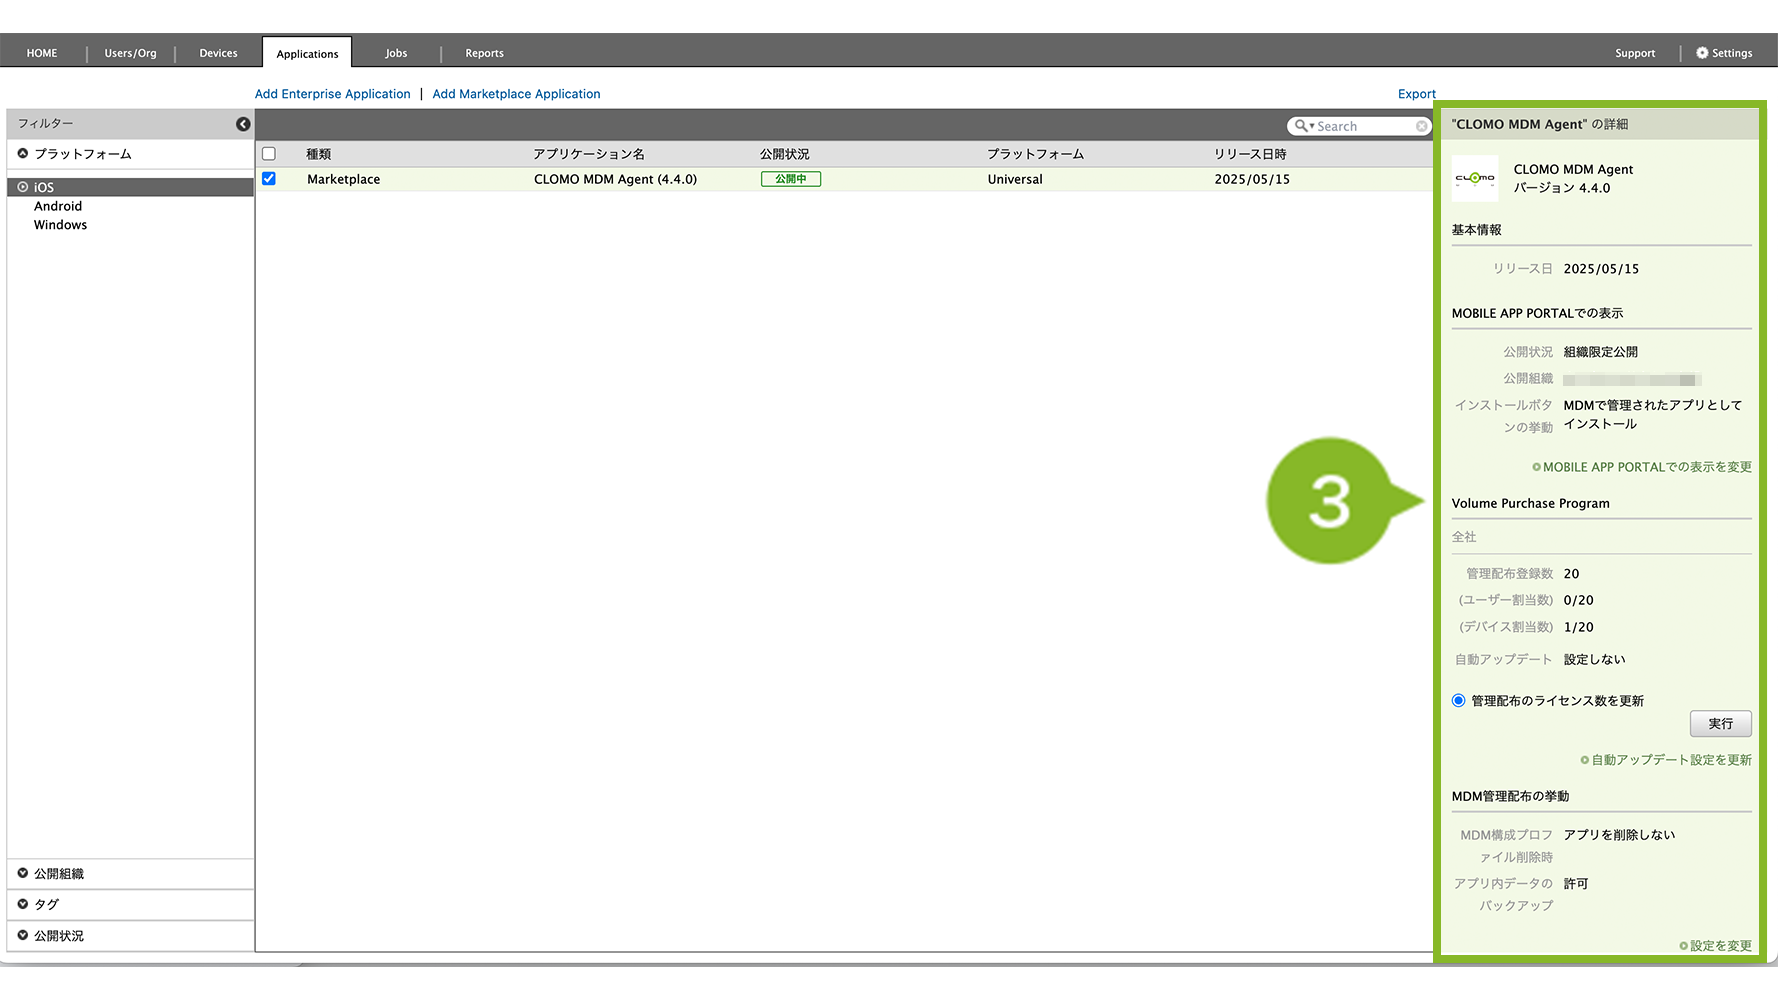Open the Reports tab
Screen dimensions: 1778x1000
484,53
